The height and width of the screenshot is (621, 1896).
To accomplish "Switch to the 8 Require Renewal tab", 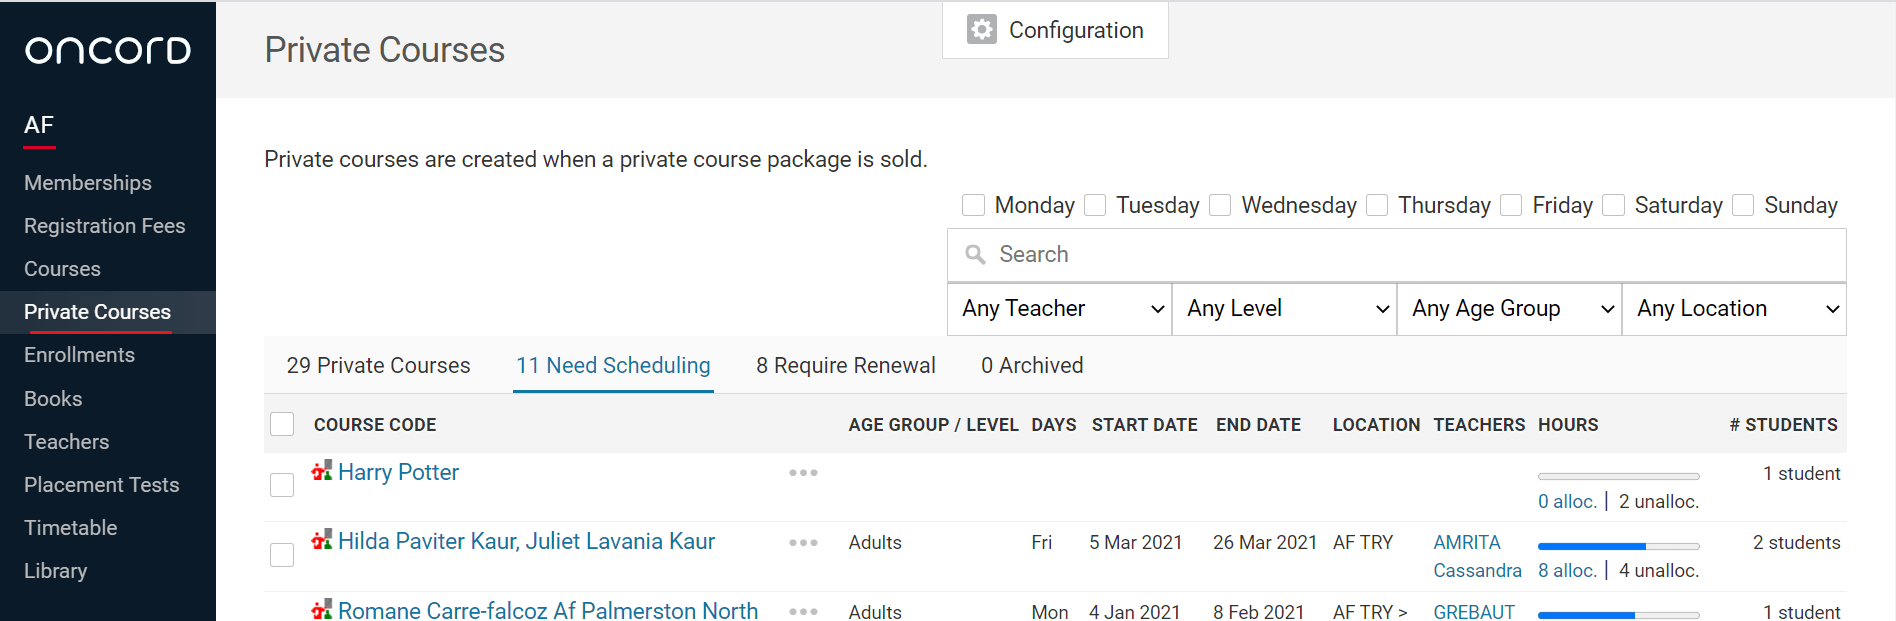I will click(x=845, y=366).
